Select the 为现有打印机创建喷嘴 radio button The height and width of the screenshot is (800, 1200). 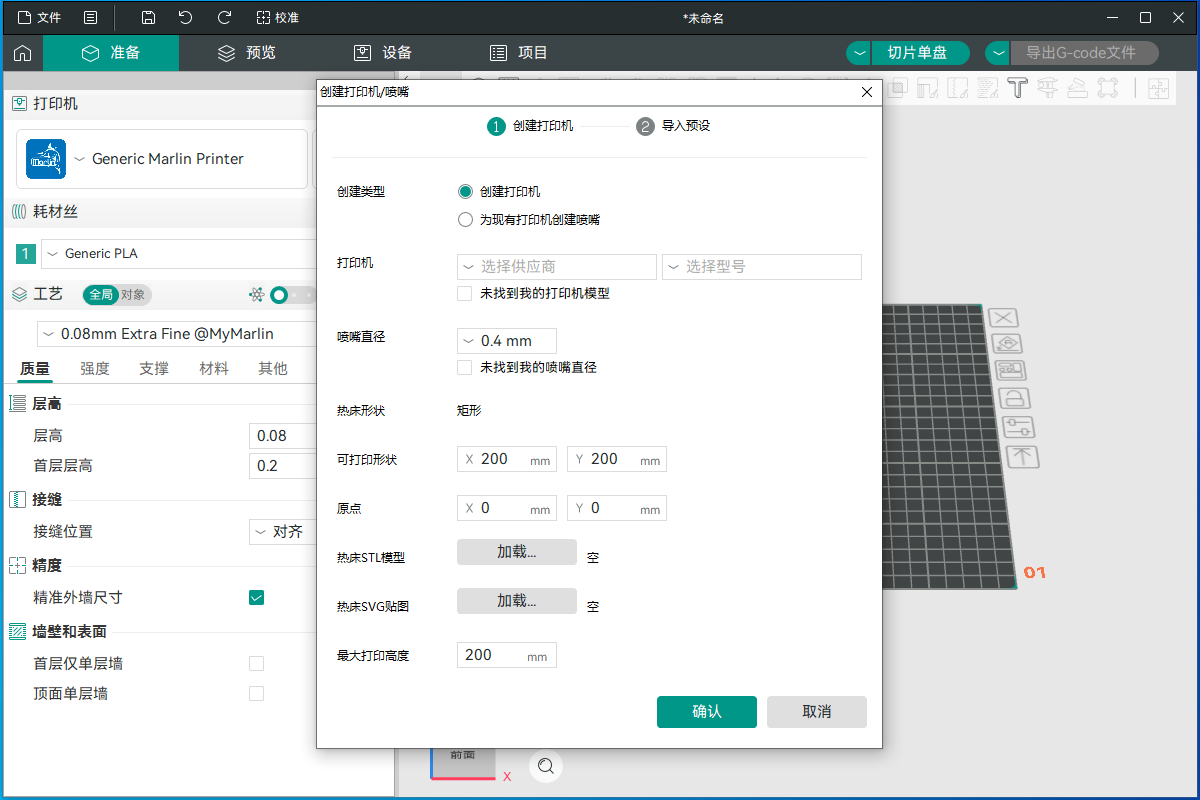tap(465, 220)
